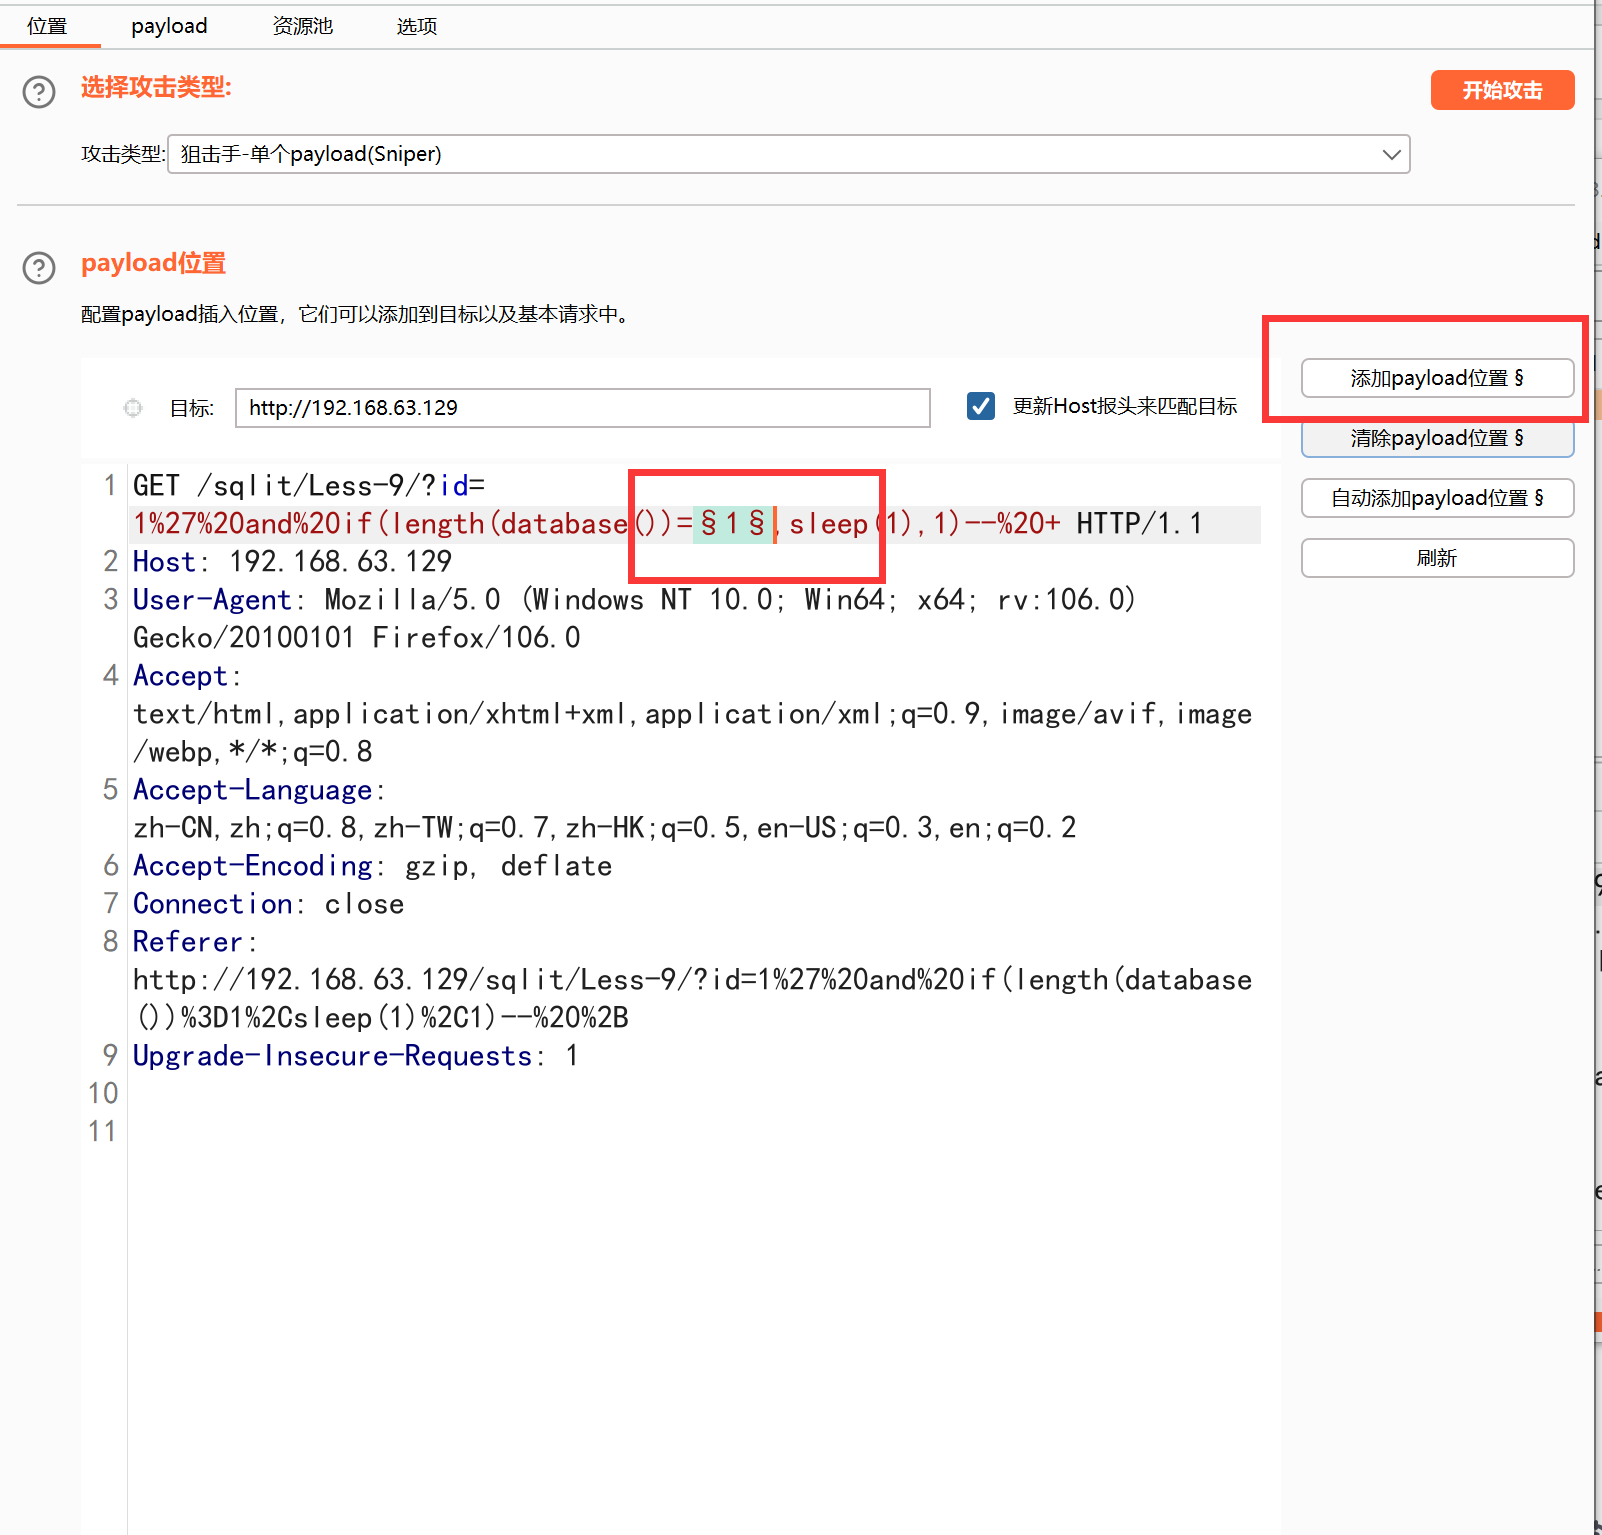Screen dimensions: 1602x1535
Task: Click the Referer header name
Action: click(188, 942)
